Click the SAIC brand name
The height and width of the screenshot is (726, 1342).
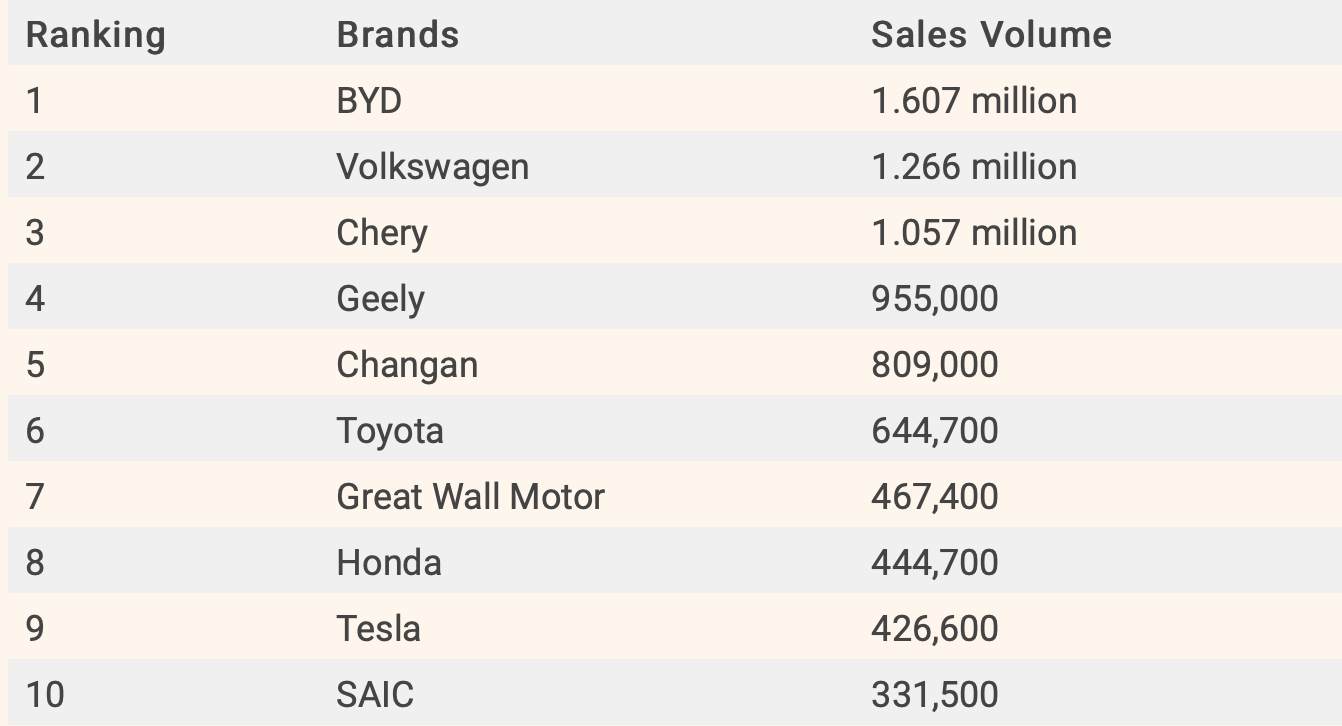pyautogui.click(x=375, y=695)
